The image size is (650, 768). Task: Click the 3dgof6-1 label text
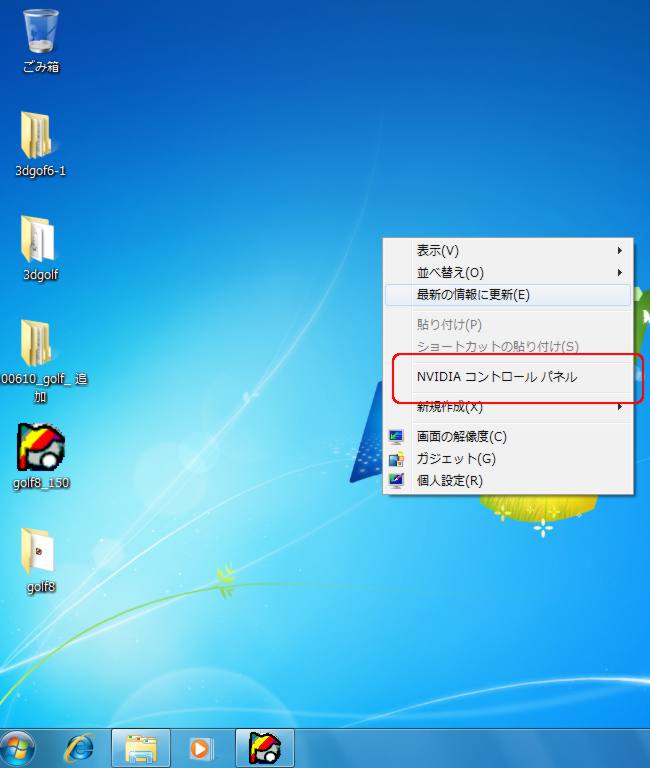41,171
